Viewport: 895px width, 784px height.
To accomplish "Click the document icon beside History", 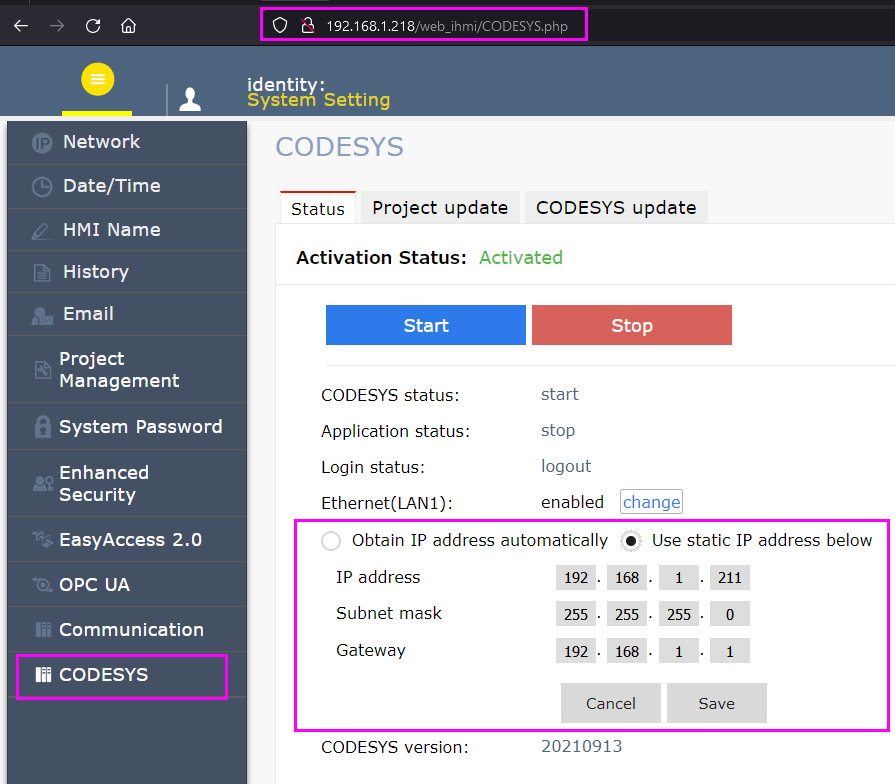I will tap(42, 273).
